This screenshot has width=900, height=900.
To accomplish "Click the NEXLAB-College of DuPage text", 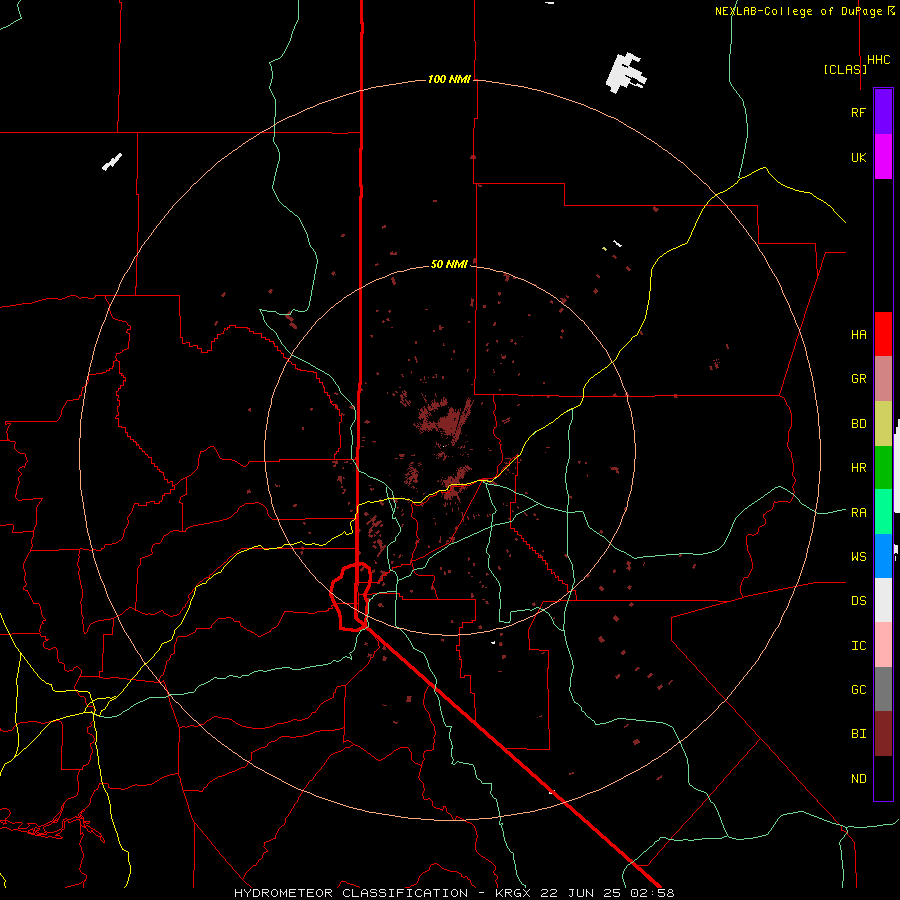I will pos(798,11).
